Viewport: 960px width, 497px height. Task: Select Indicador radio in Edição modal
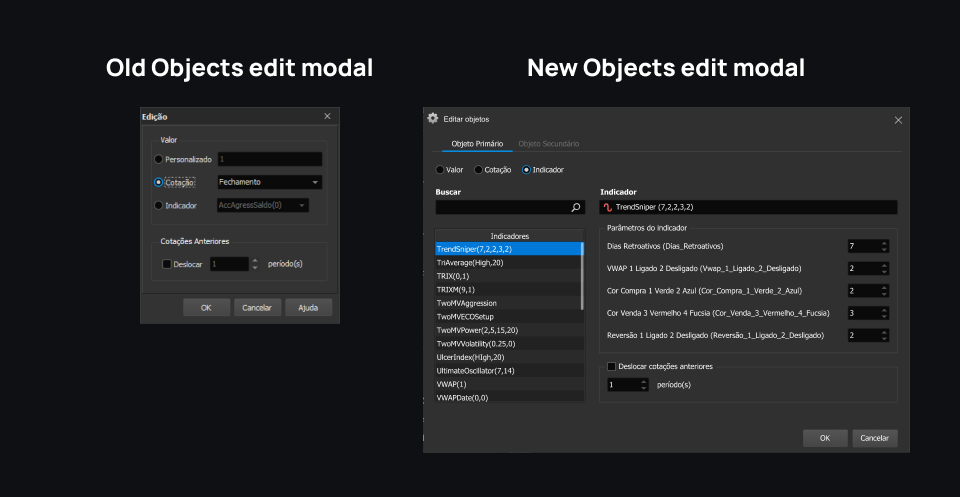pos(159,206)
